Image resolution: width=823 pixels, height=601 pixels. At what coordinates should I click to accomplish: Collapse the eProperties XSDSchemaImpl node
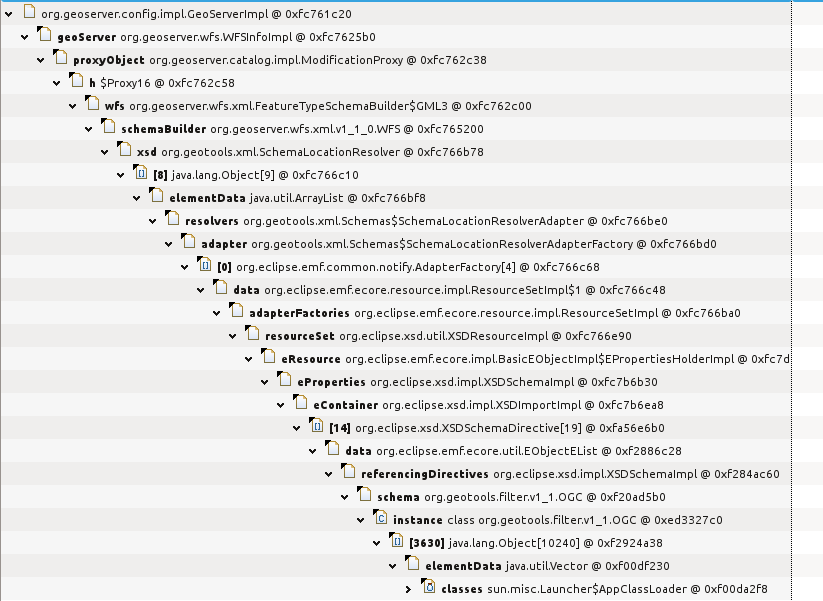point(265,383)
